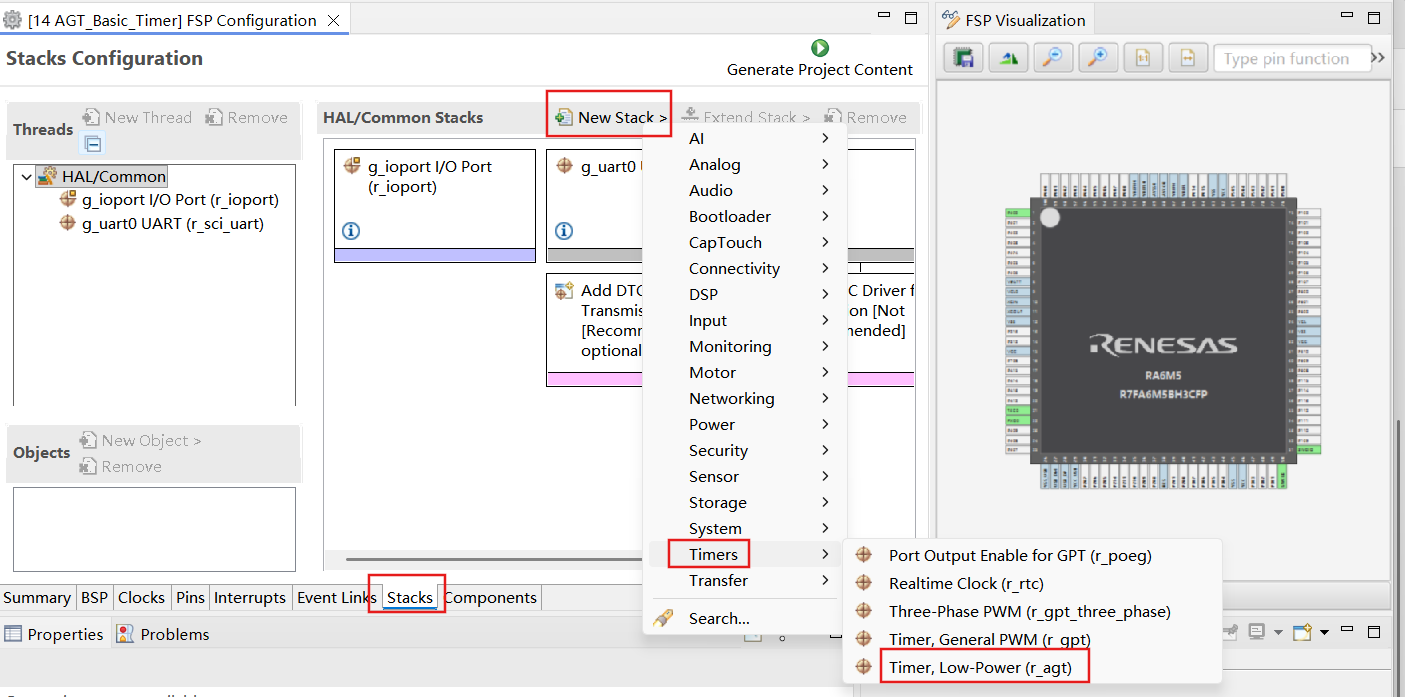Image resolution: width=1405 pixels, height=697 pixels.
Task: Open dropdown arrow beside open console icon
Action: coord(1277,632)
